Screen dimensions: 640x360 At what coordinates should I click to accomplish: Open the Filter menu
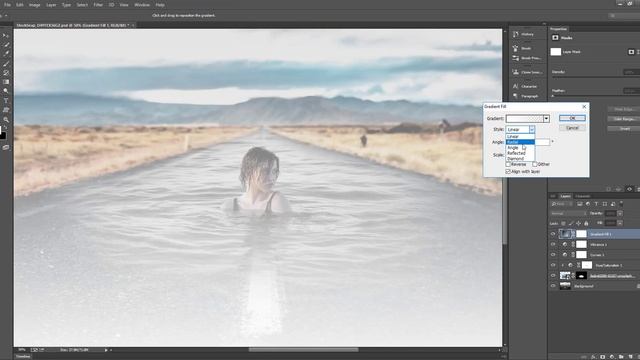(x=98, y=5)
